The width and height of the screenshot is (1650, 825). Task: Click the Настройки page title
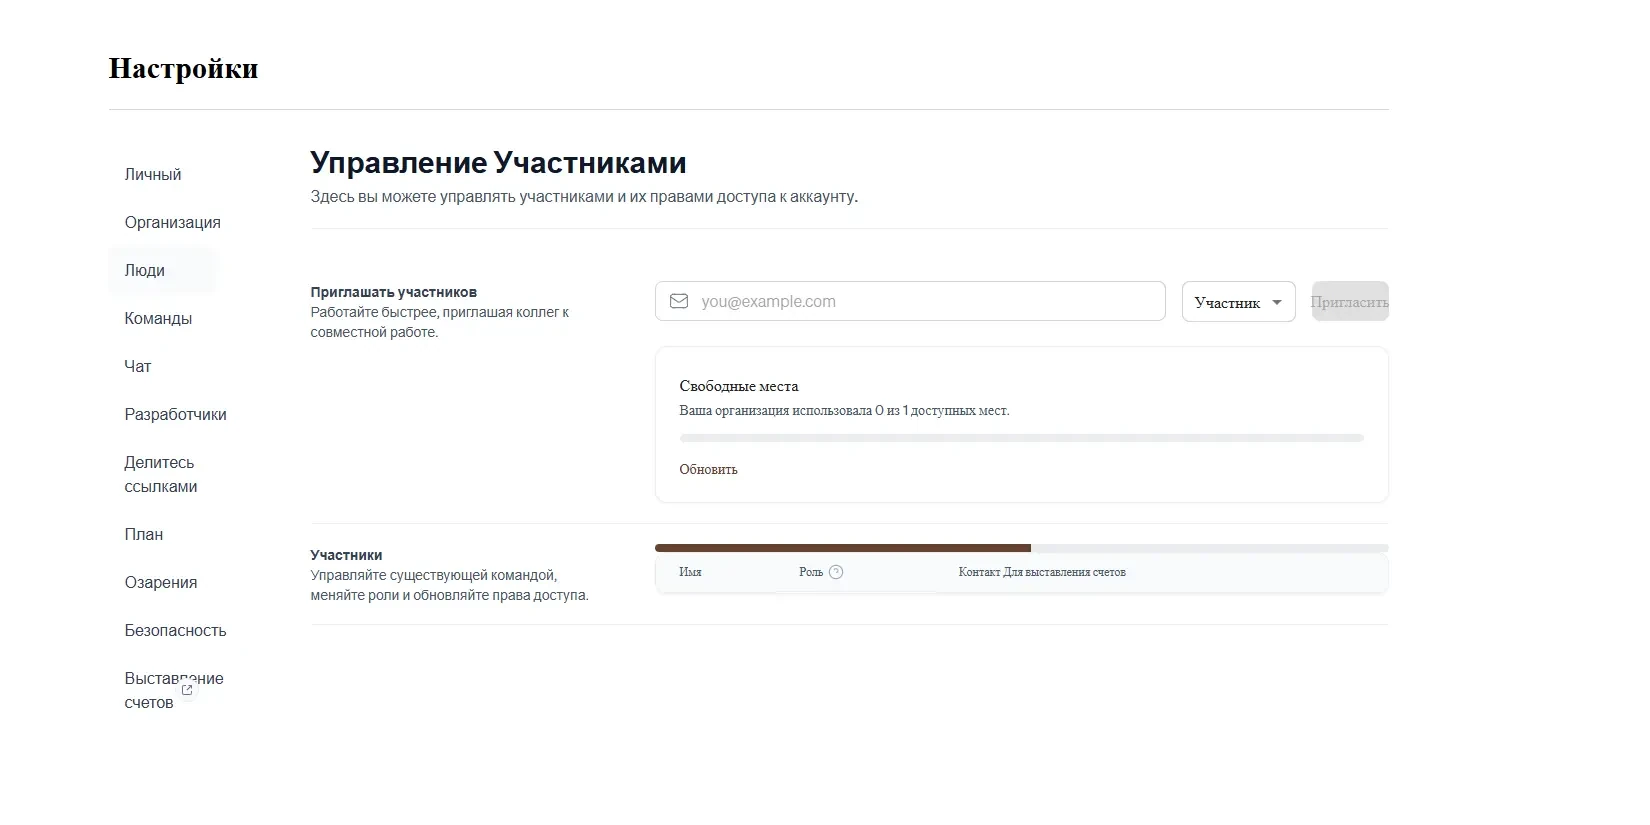183,68
